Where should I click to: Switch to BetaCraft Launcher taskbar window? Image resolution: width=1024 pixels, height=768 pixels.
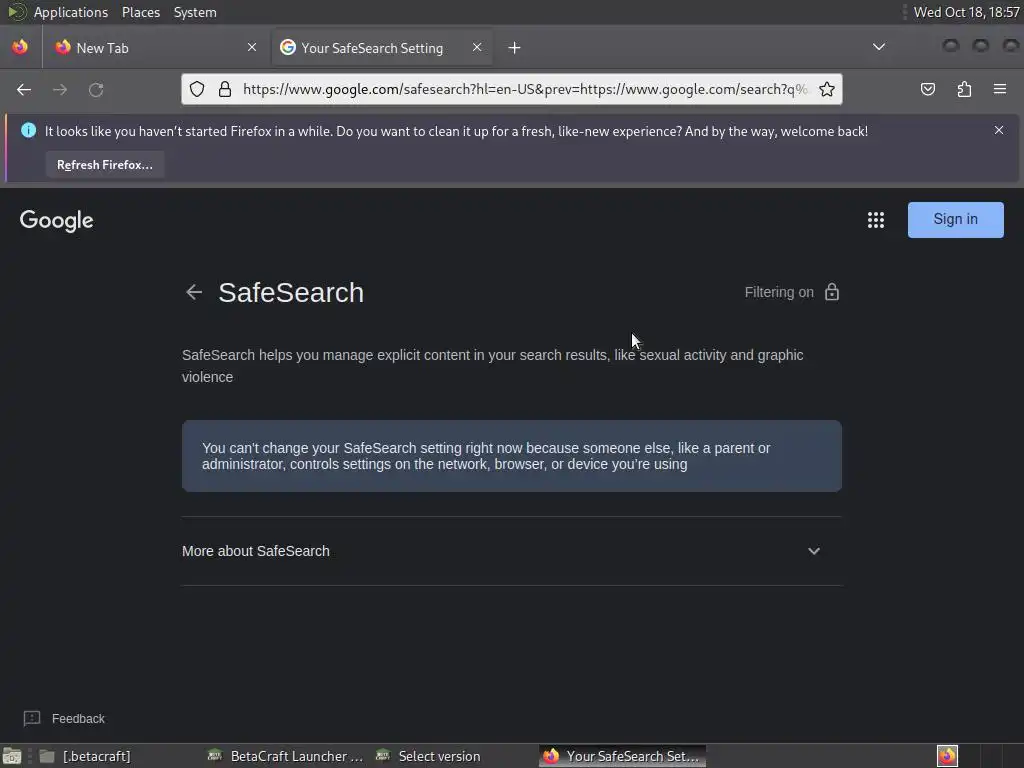tap(285, 756)
